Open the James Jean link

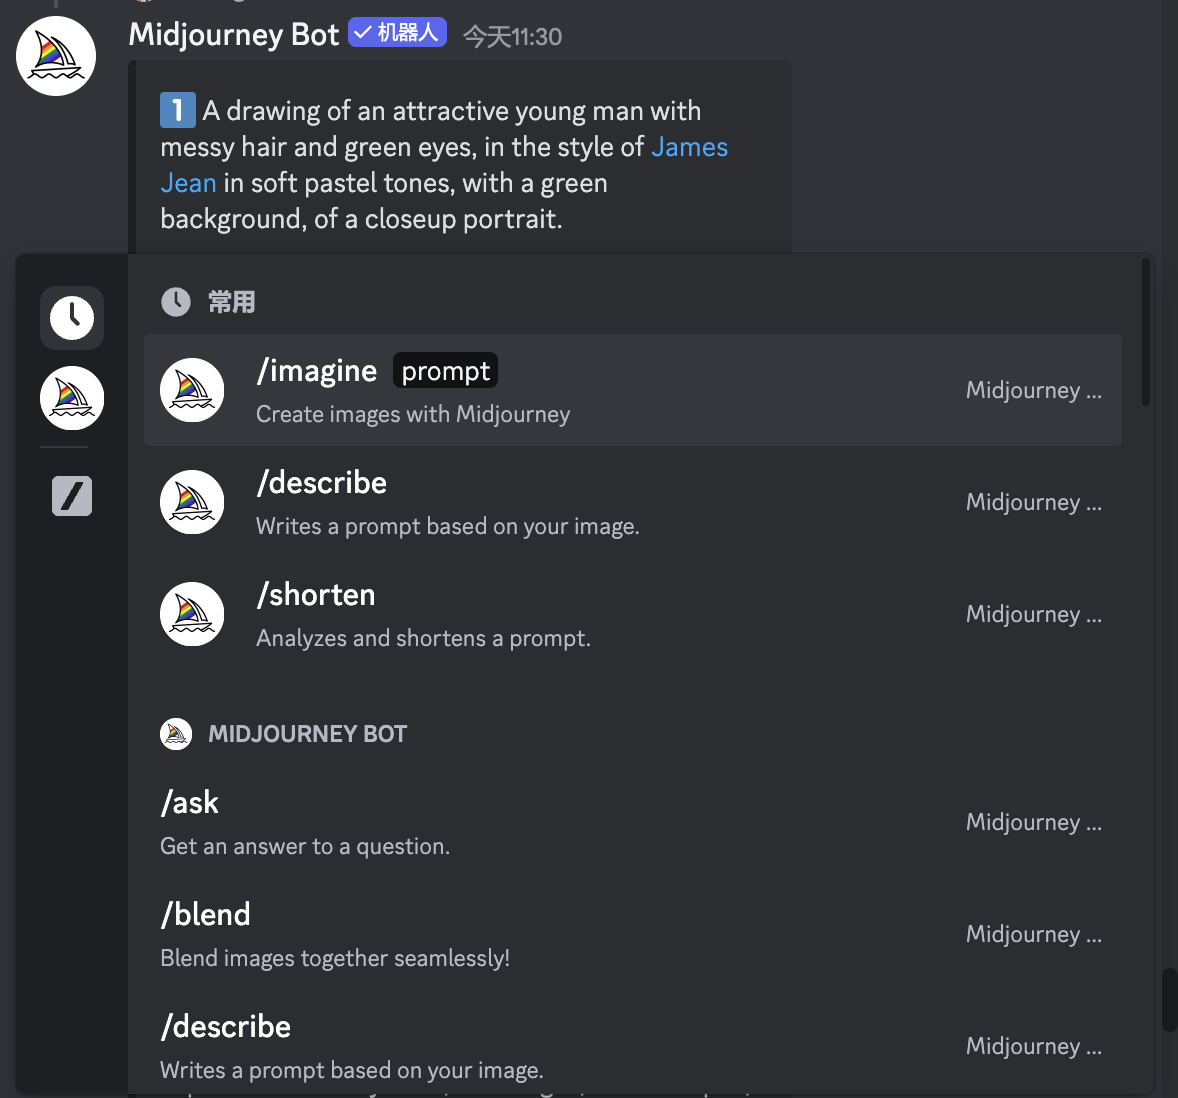689,147
